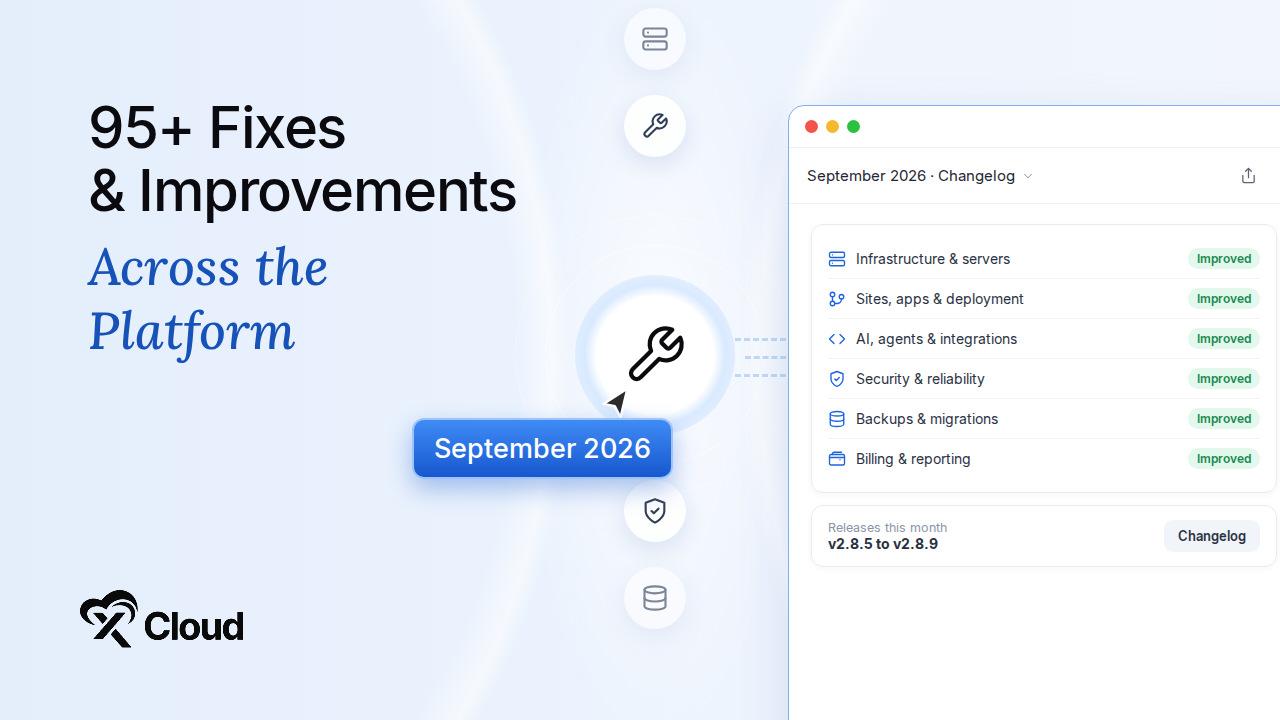Image resolution: width=1280 pixels, height=720 pixels.
Task: Click the server icon beside Infrastructure & servers
Action: click(837, 259)
